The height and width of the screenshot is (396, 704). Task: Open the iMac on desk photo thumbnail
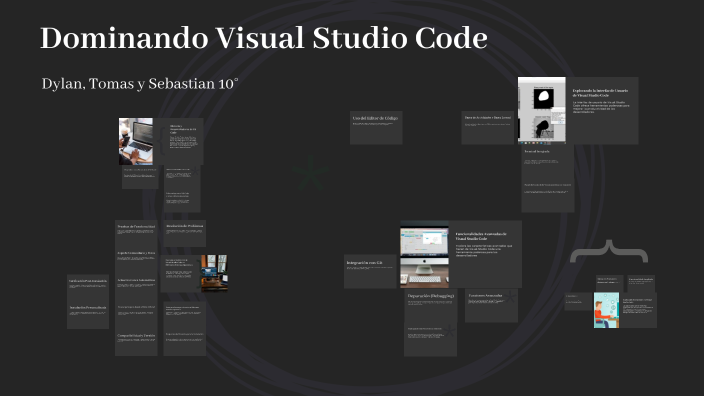(424, 254)
